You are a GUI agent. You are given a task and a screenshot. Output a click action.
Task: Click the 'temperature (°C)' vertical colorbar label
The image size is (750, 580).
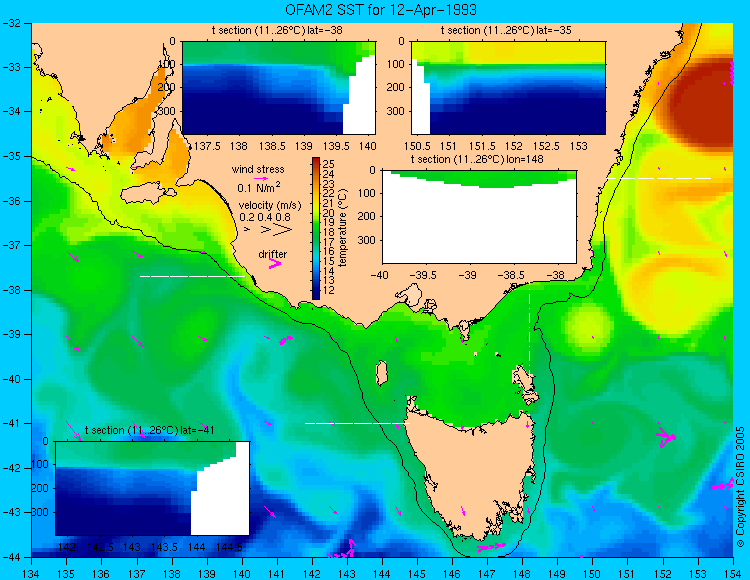343,228
